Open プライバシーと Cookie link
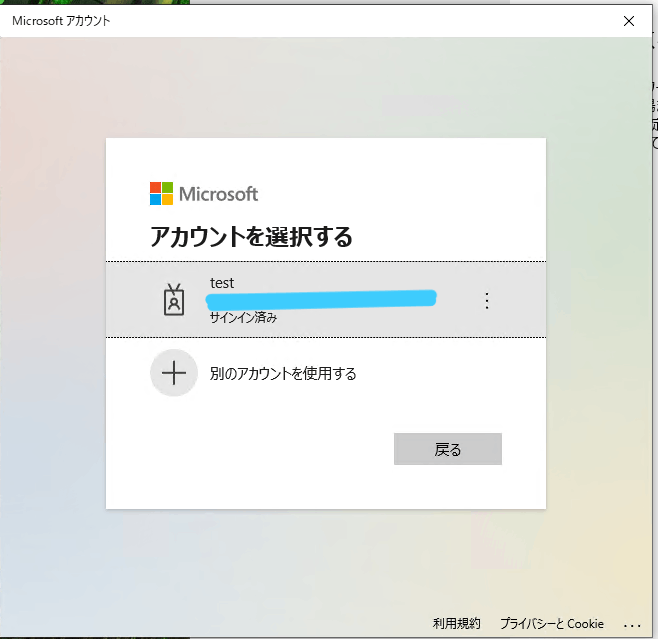This screenshot has width=658, height=639. point(552,623)
